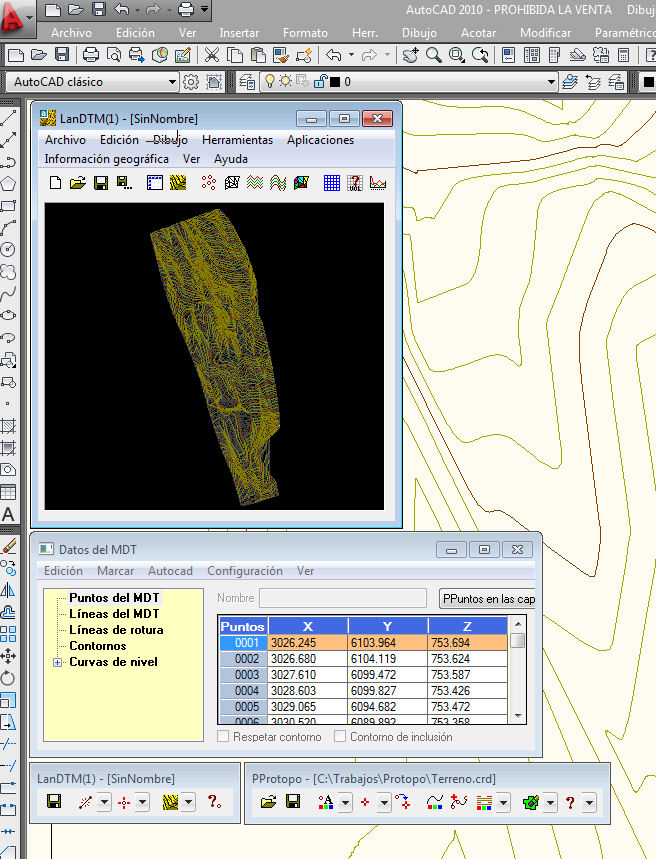The image size is (656, 859).
Task: Click the 'Nombre' input field
Action: click(x=343, y=598)
